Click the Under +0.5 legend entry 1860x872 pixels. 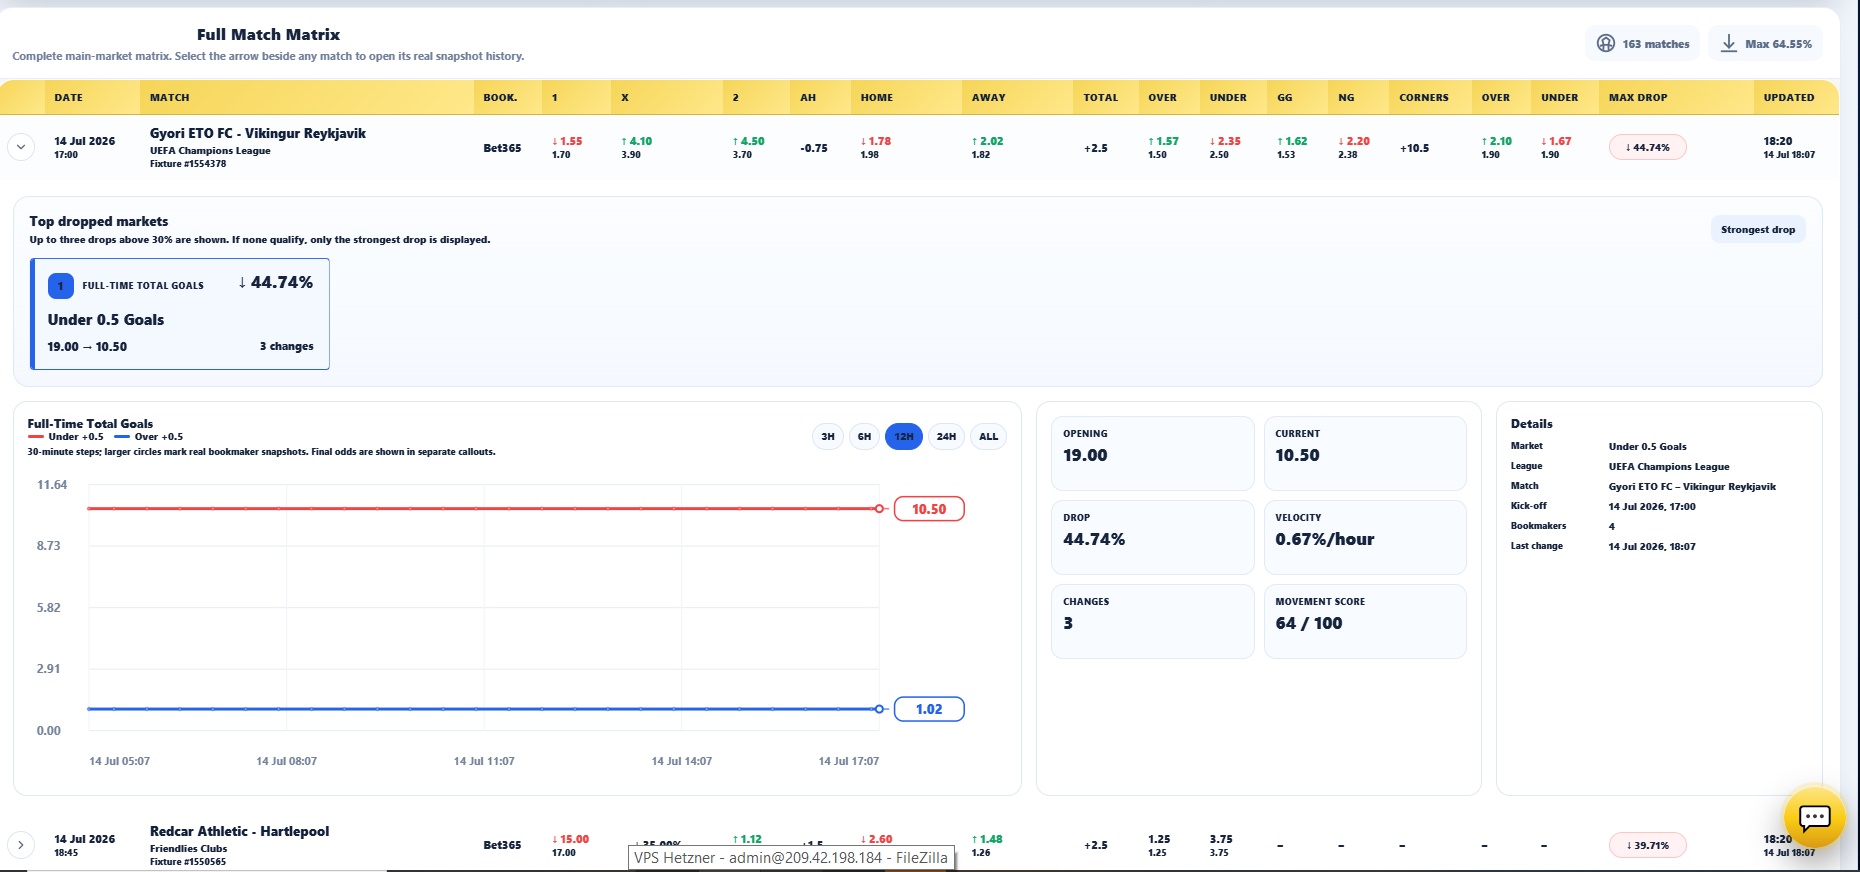[x=66, y=437]
